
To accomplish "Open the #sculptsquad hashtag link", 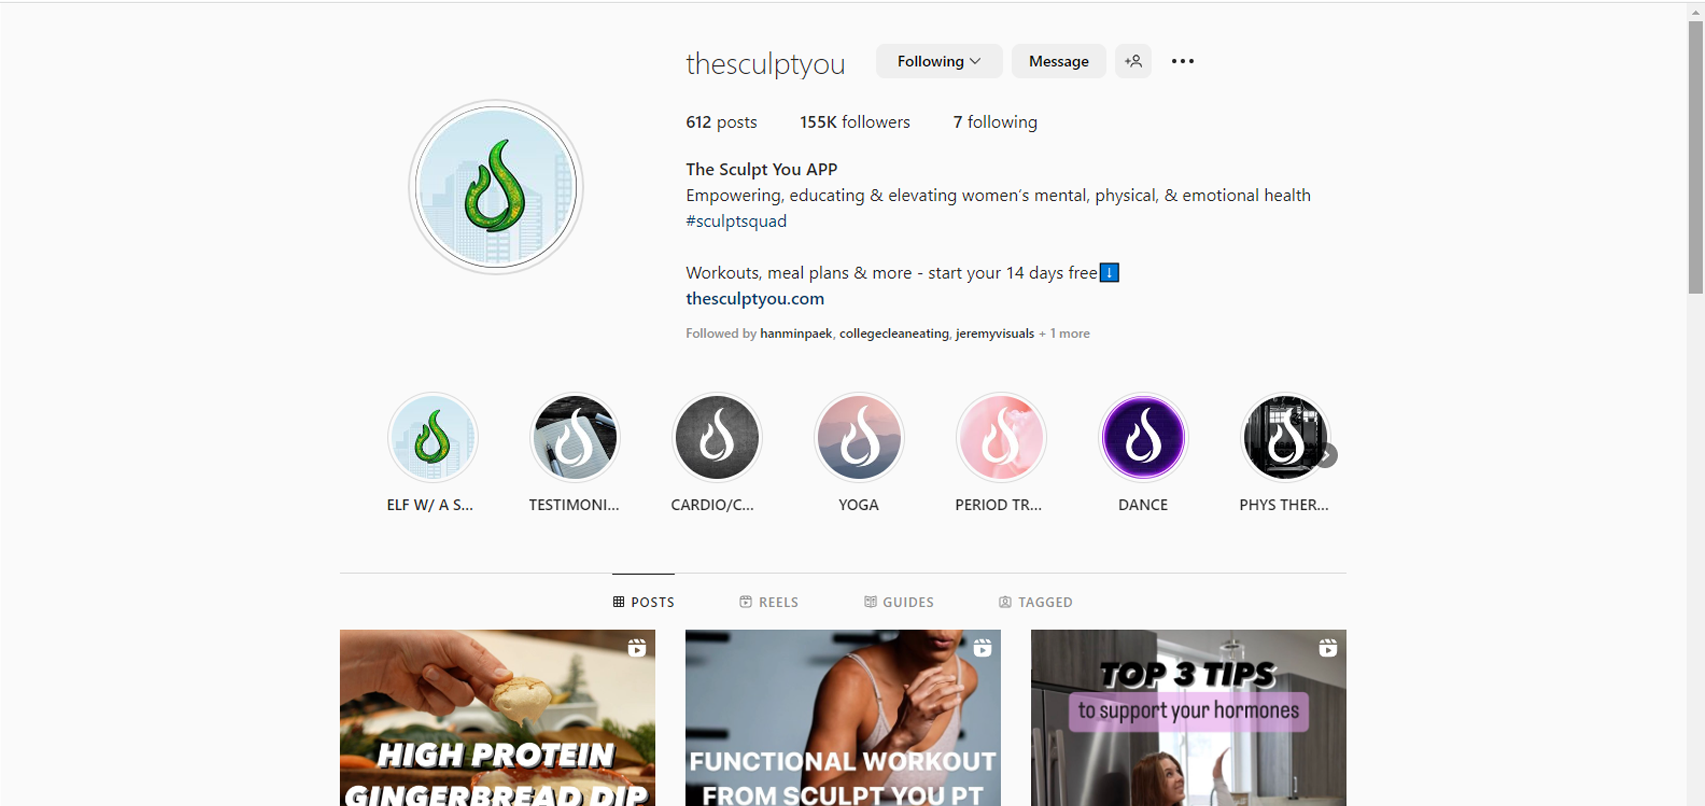I will [736, 222].
